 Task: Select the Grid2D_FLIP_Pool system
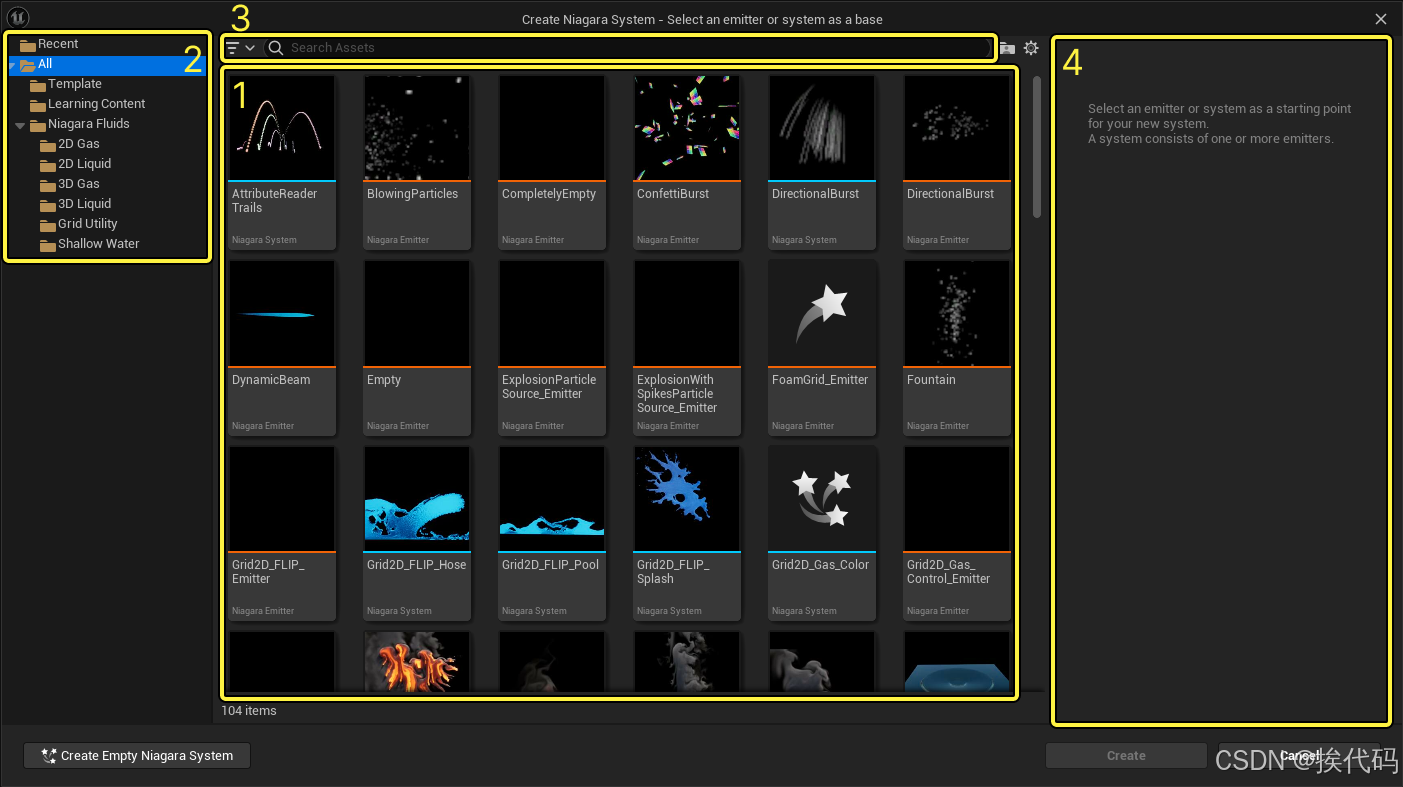[x=552, y=533]
